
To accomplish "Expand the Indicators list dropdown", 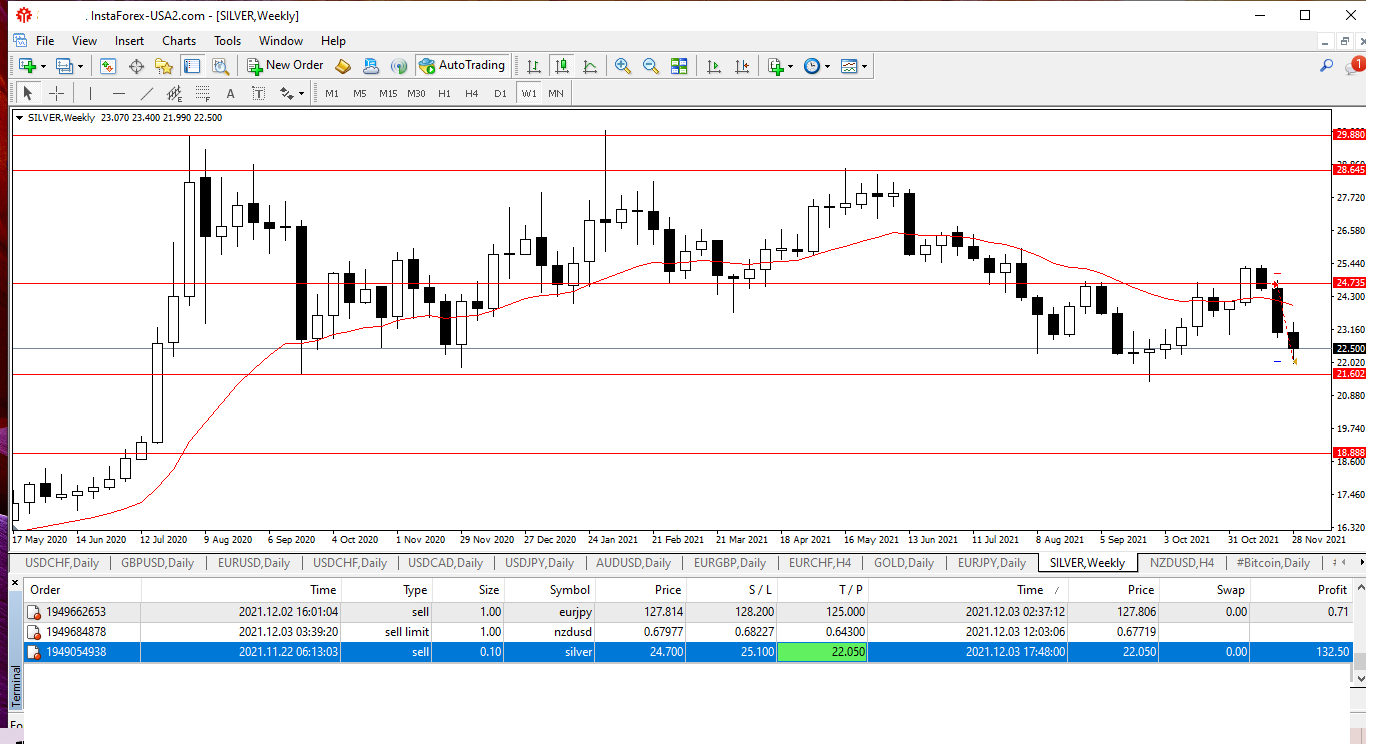I will 790,66.
